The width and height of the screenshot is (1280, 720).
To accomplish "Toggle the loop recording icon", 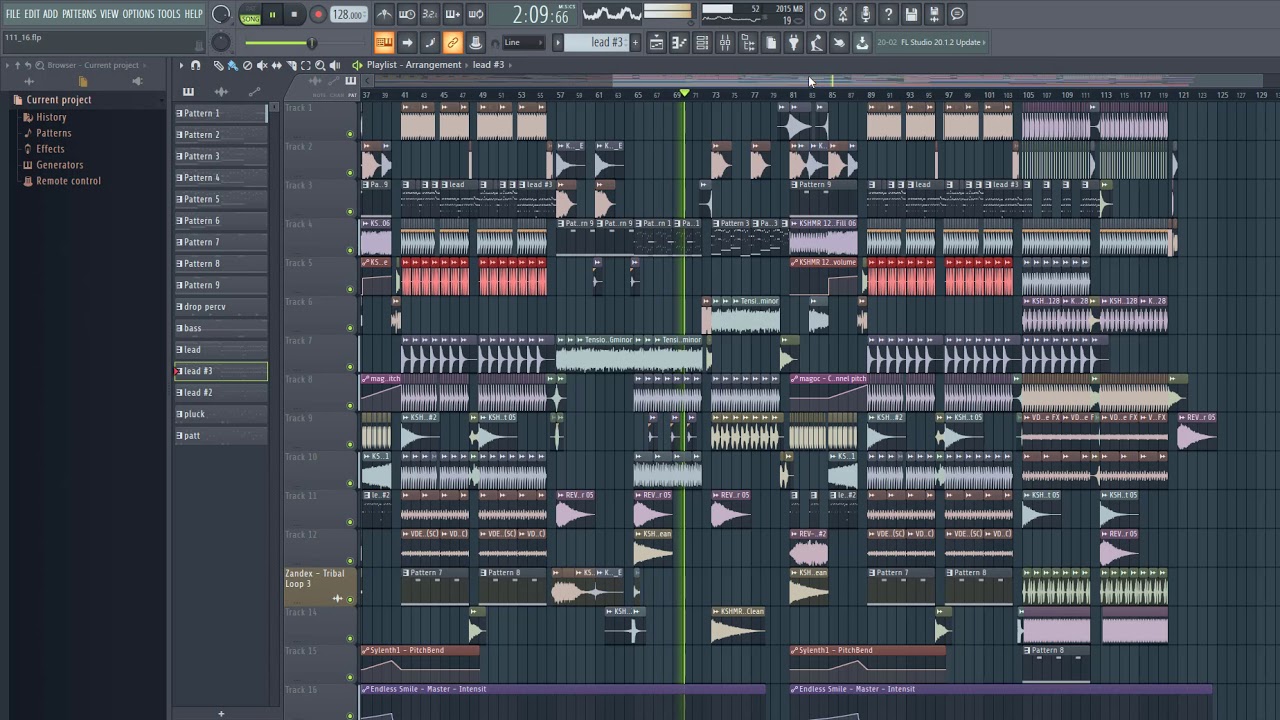I will coord(476,14).
